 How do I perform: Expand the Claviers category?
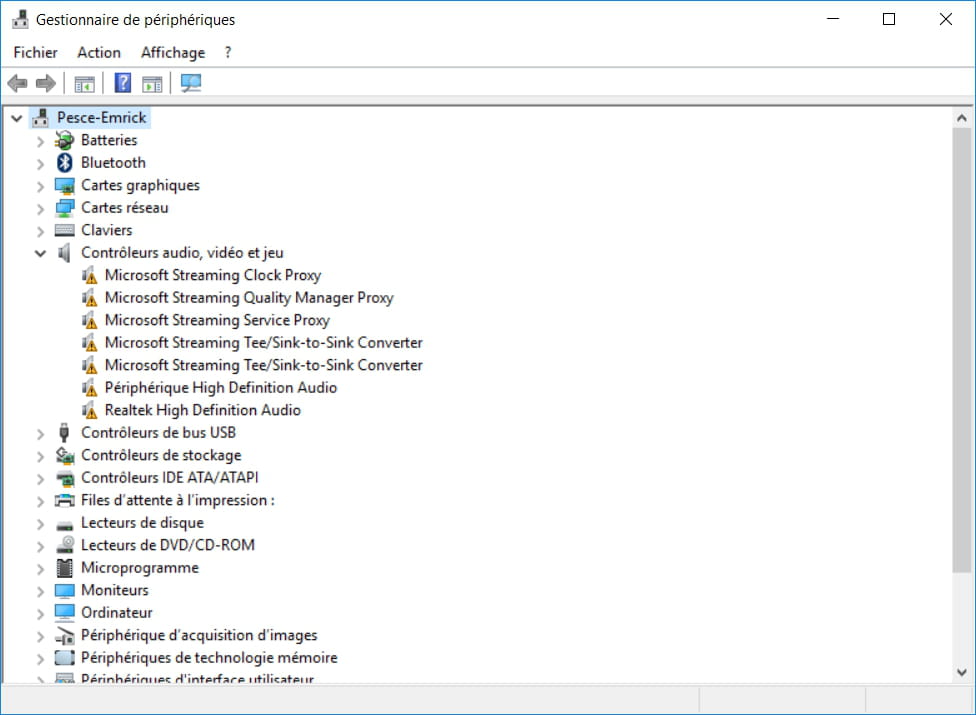[40, 231]
